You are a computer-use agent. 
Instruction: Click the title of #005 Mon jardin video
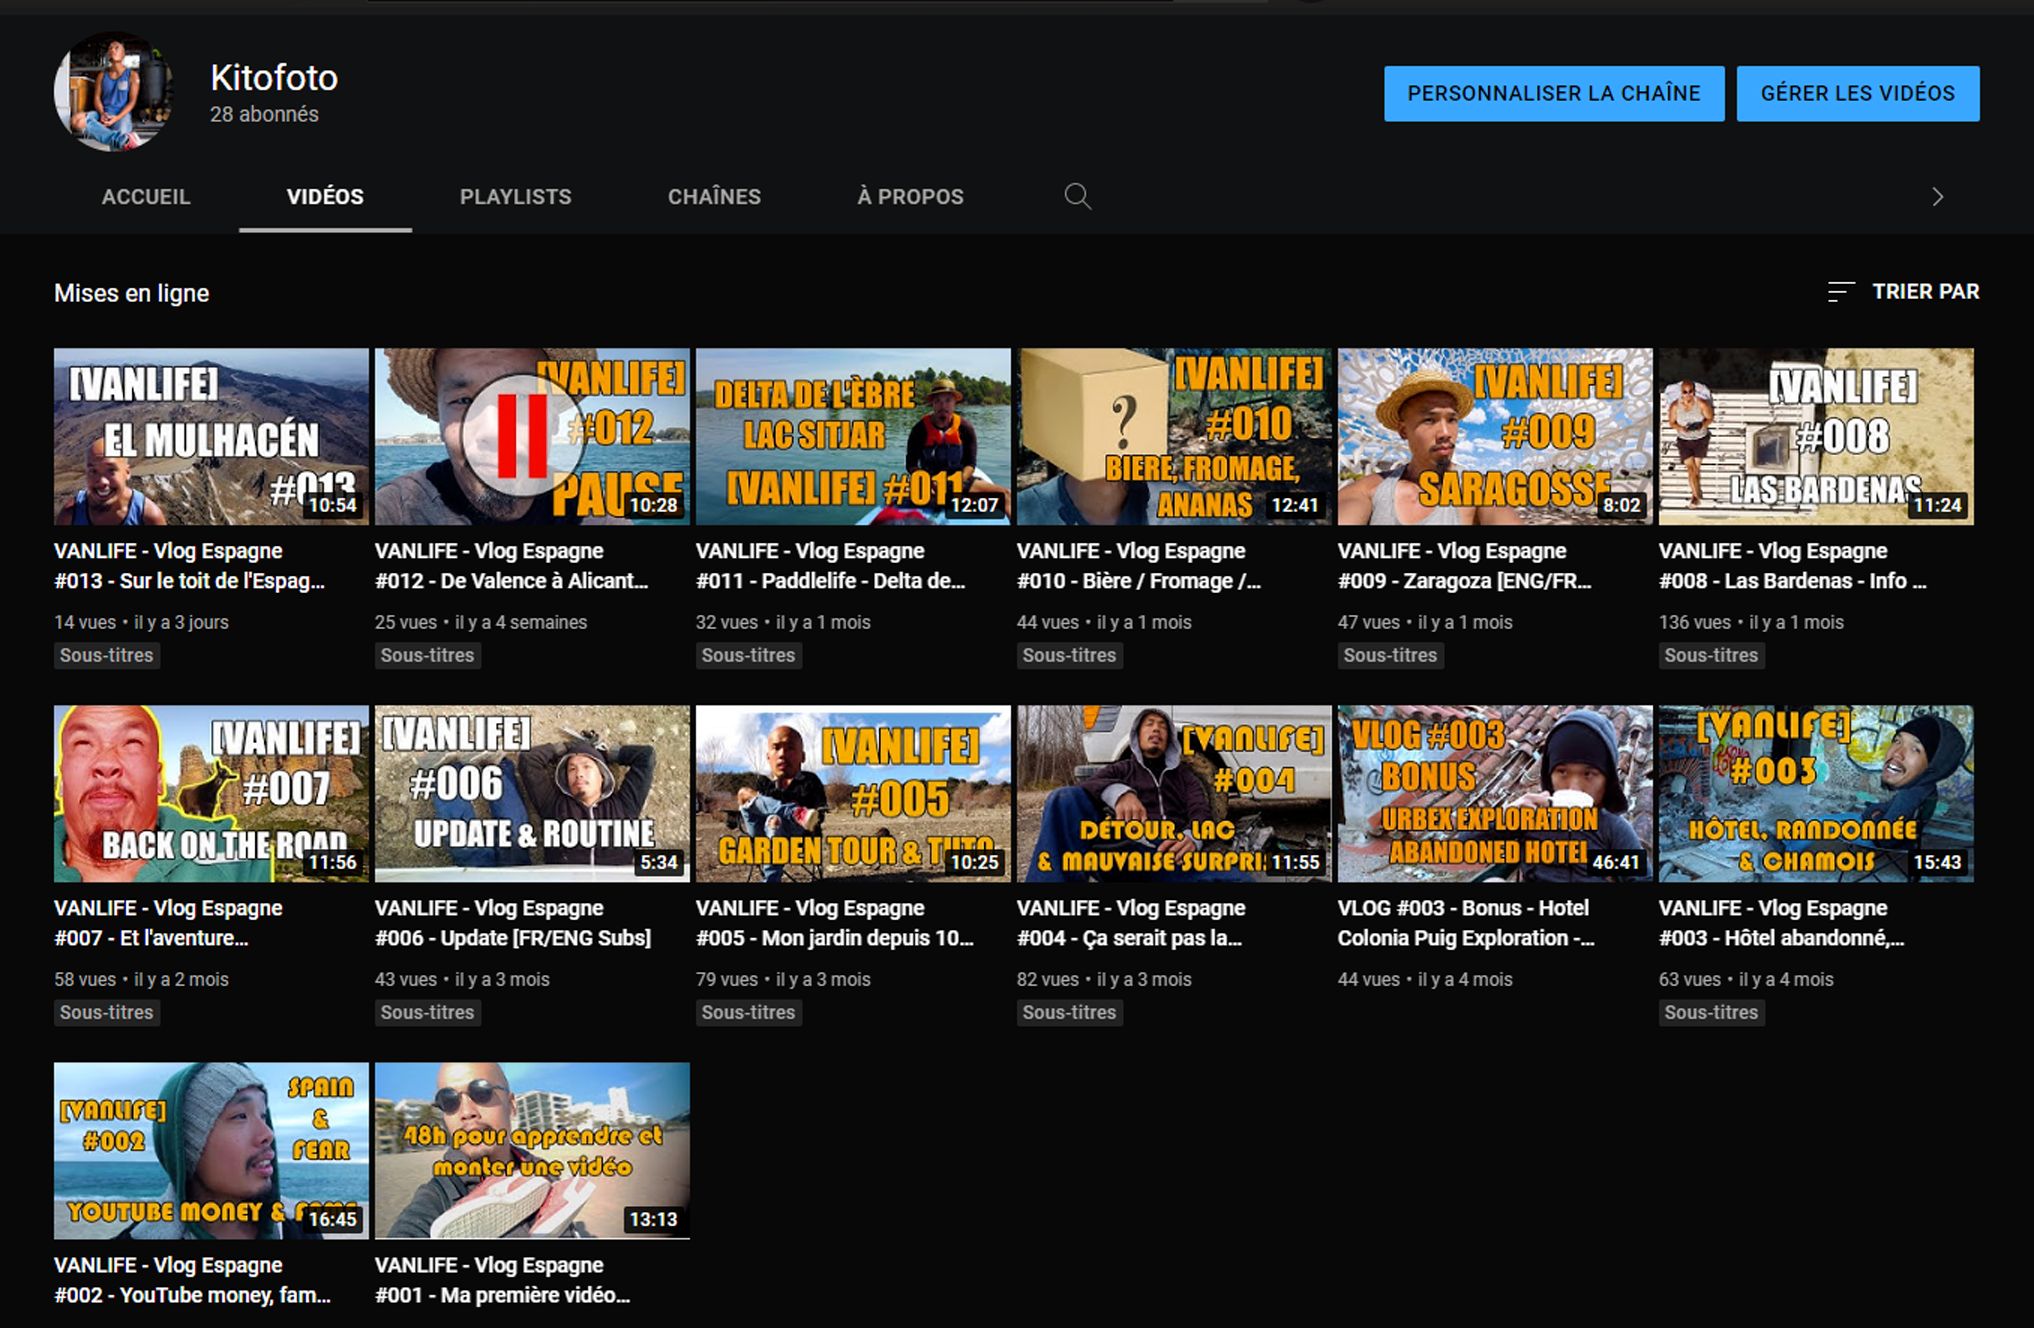pyautogui.click(x=834, y=923)
